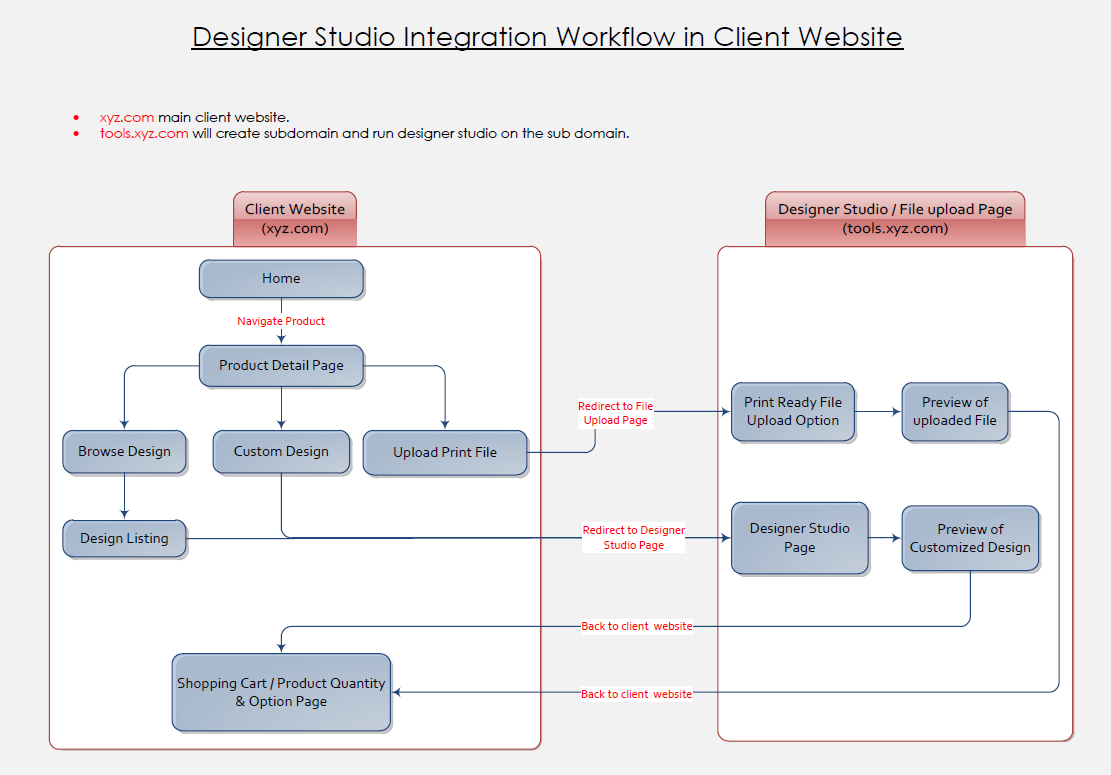Click arrowhead entering Designer Studio Page box
This screenshot has width=1111, height=775.
click(725, 538)
